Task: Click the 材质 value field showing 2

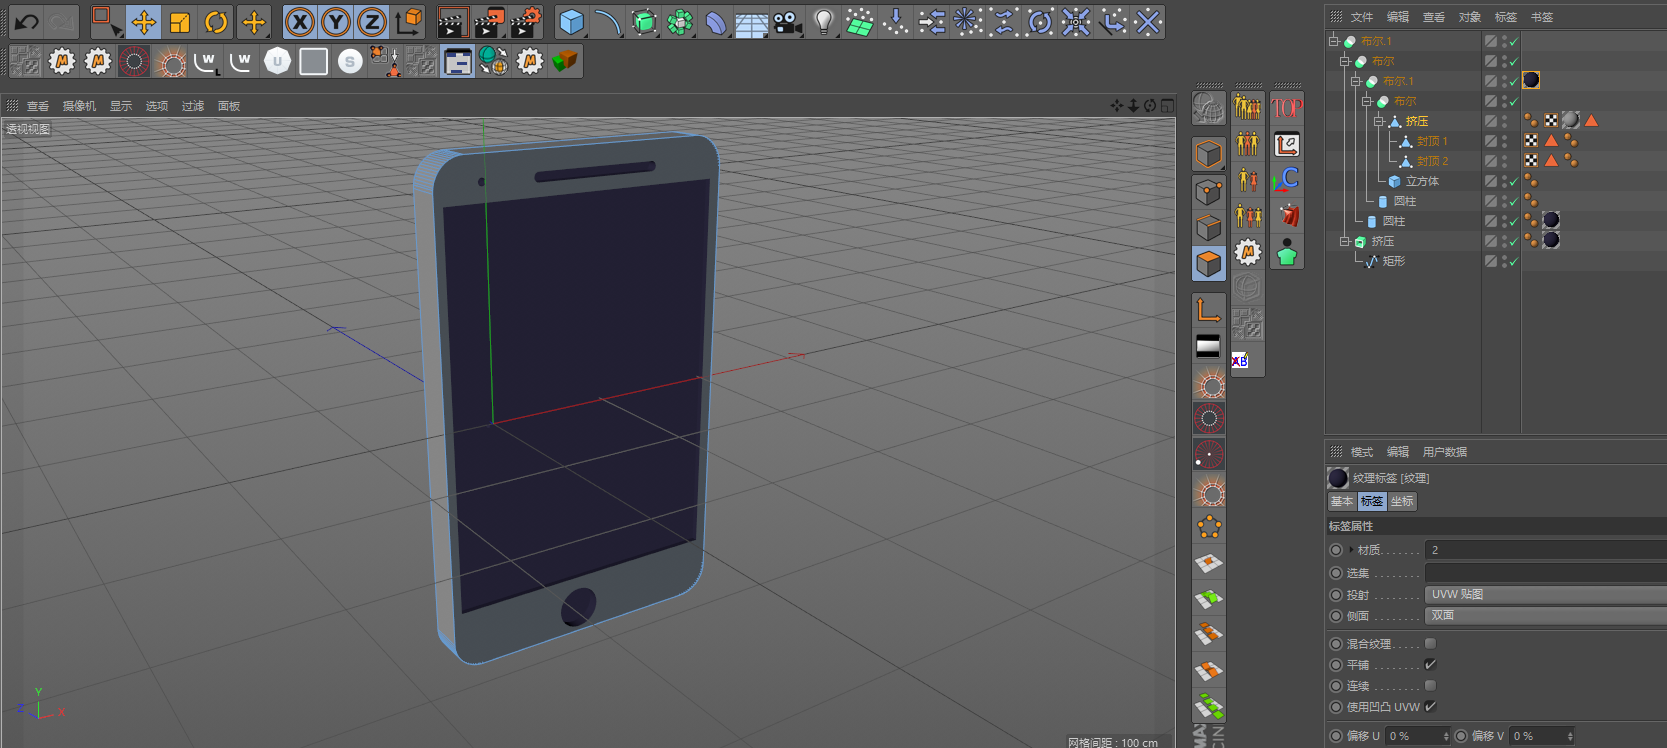Action: click(x=1545, y=550)
